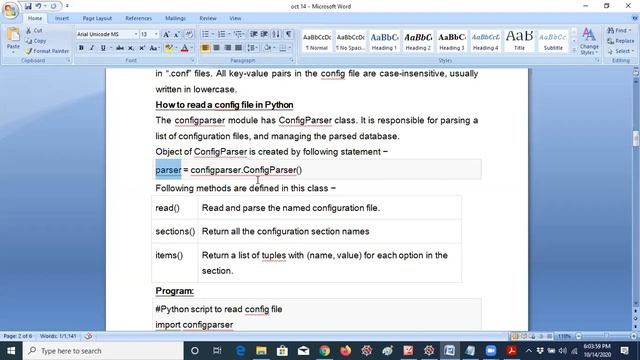Copy the selected text
640x360 pixels.
[x=36, y=41]
